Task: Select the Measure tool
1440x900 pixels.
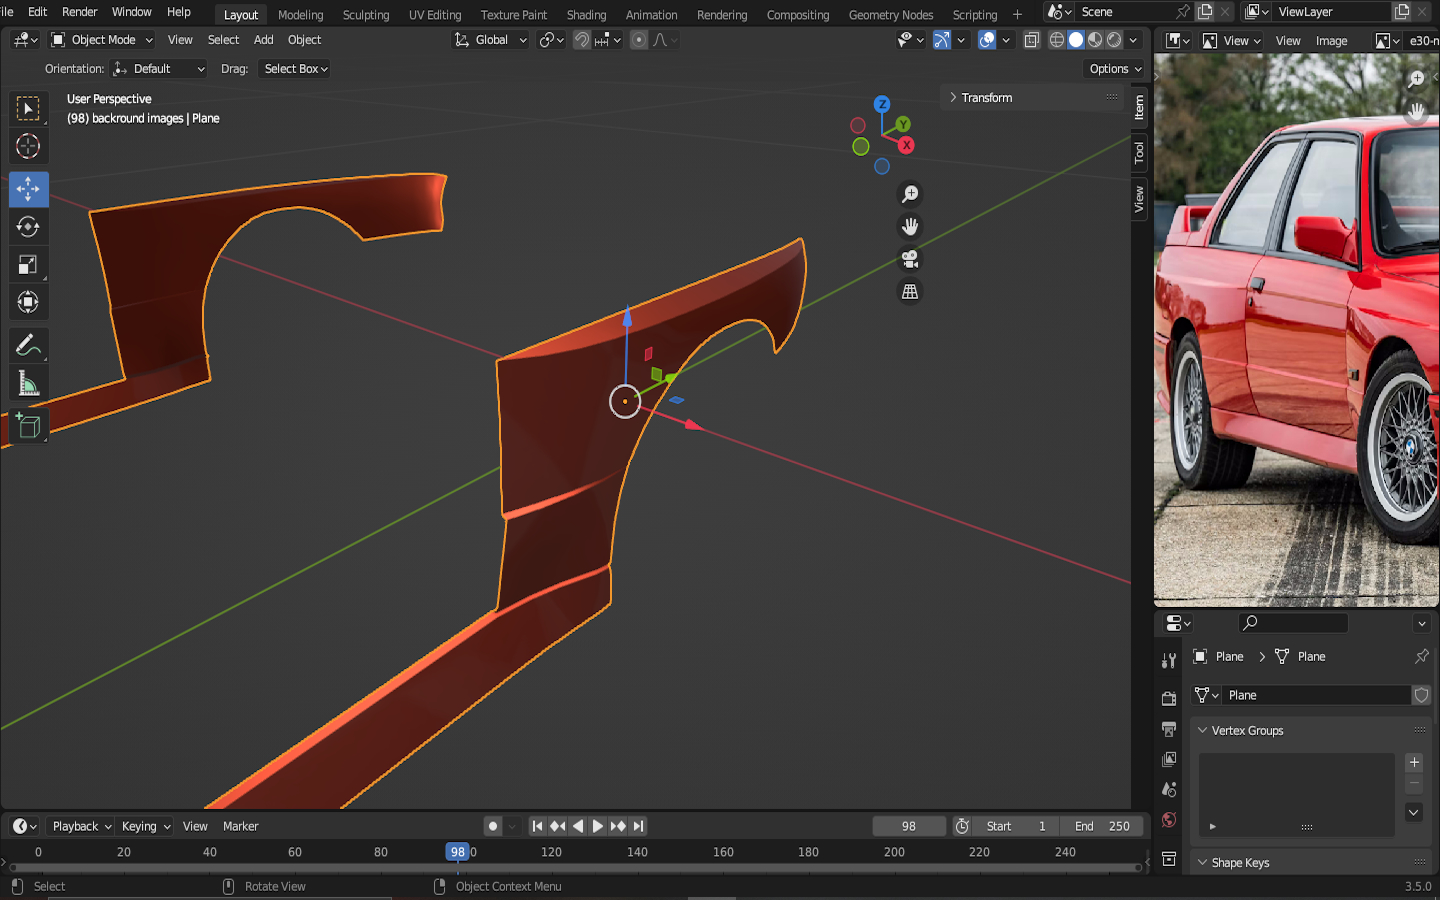Action: (28, 384)
